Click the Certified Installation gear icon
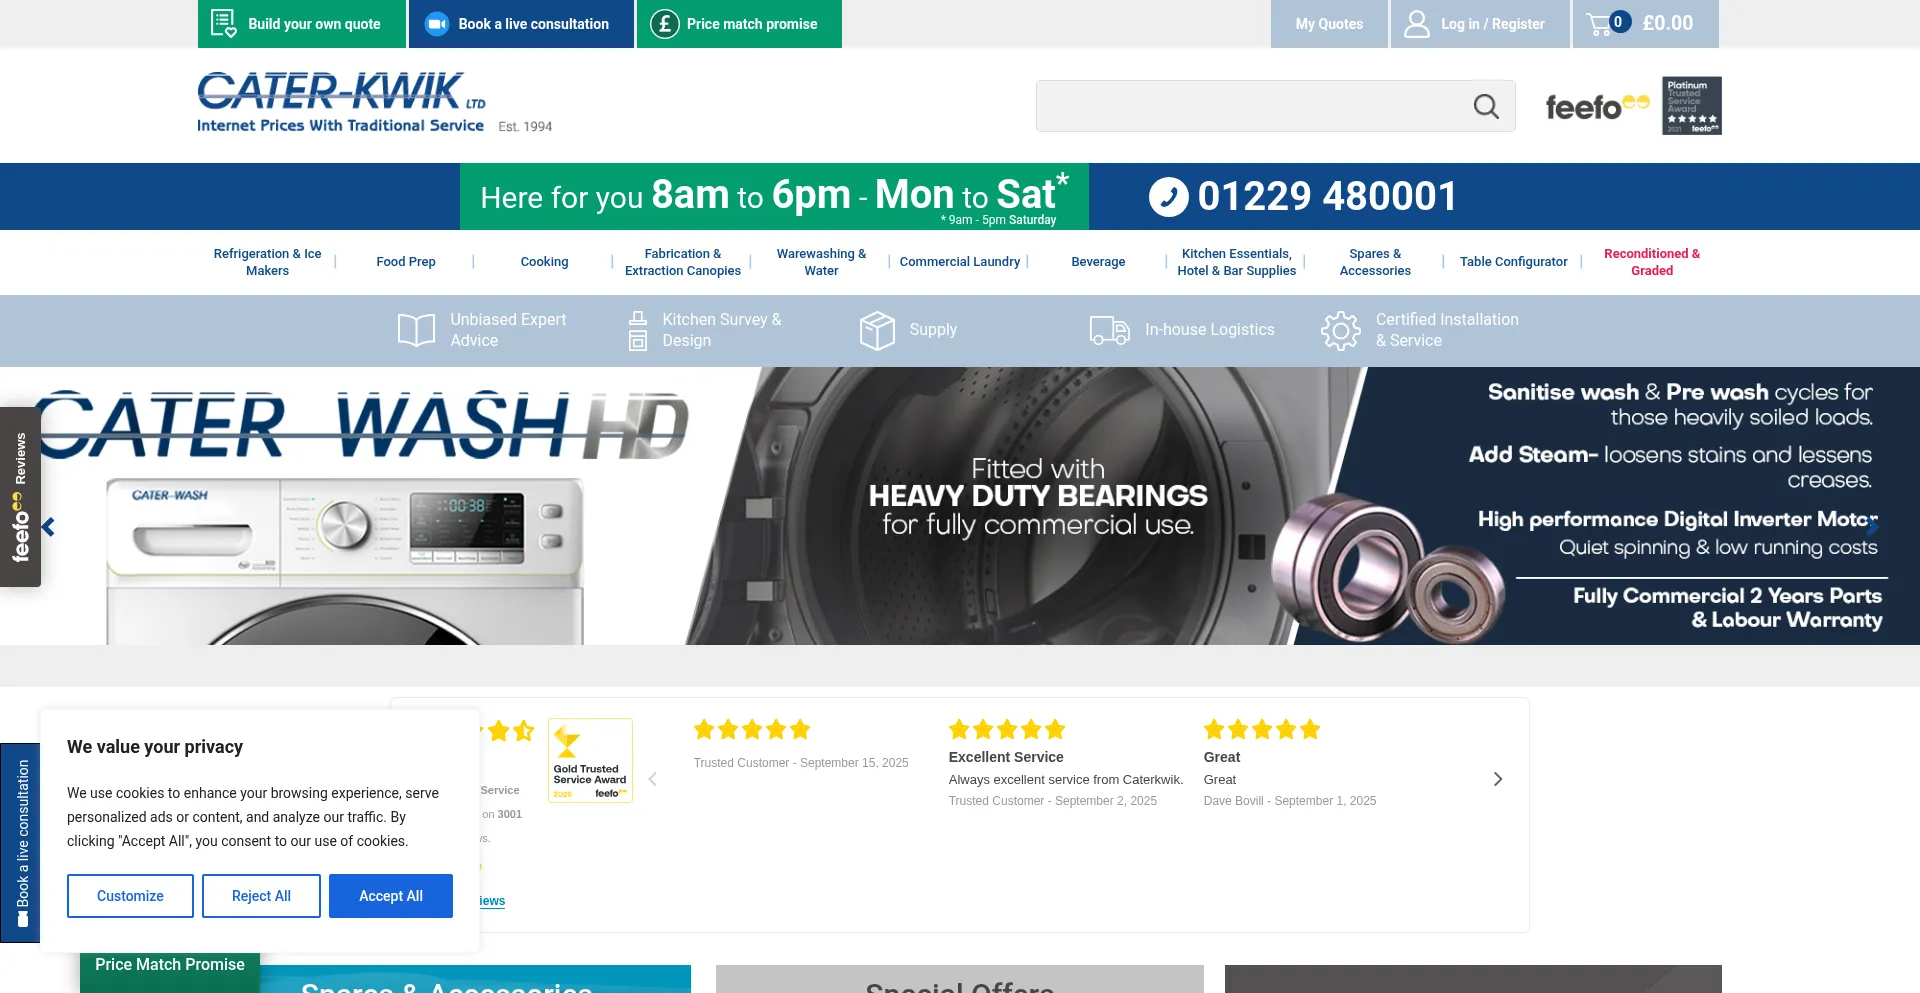This screenshot has width=1920, height=993. 1340,330
